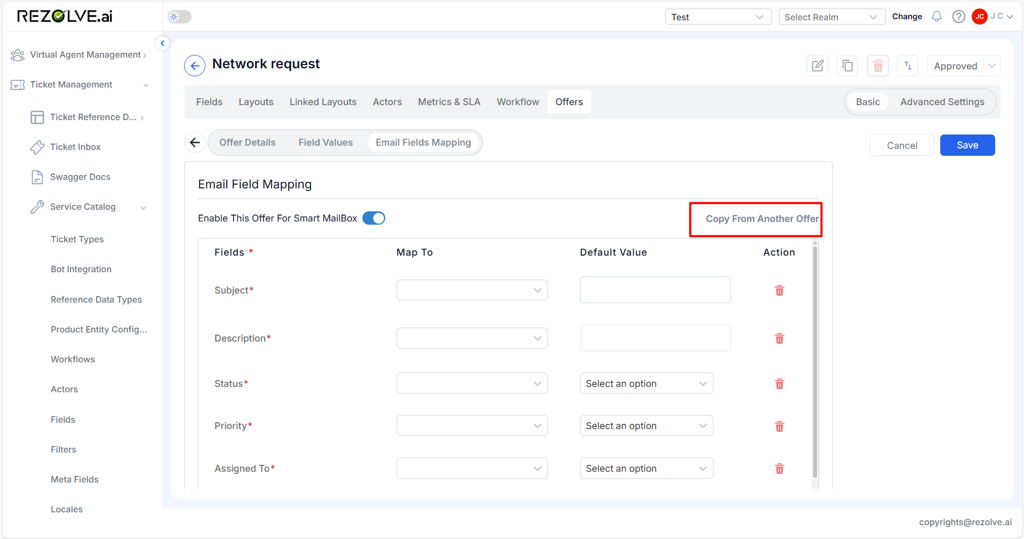
Task: Click Copy From Another Offer
Action: (761, 219)
